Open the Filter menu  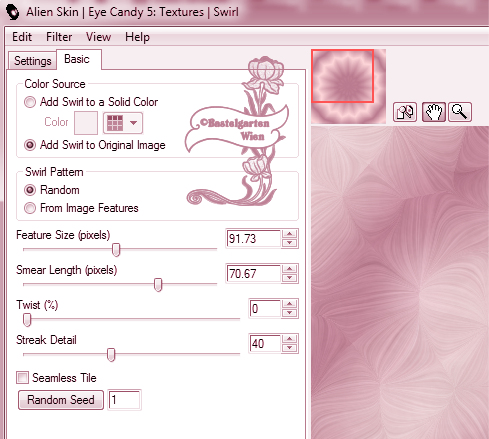(59, 37)
